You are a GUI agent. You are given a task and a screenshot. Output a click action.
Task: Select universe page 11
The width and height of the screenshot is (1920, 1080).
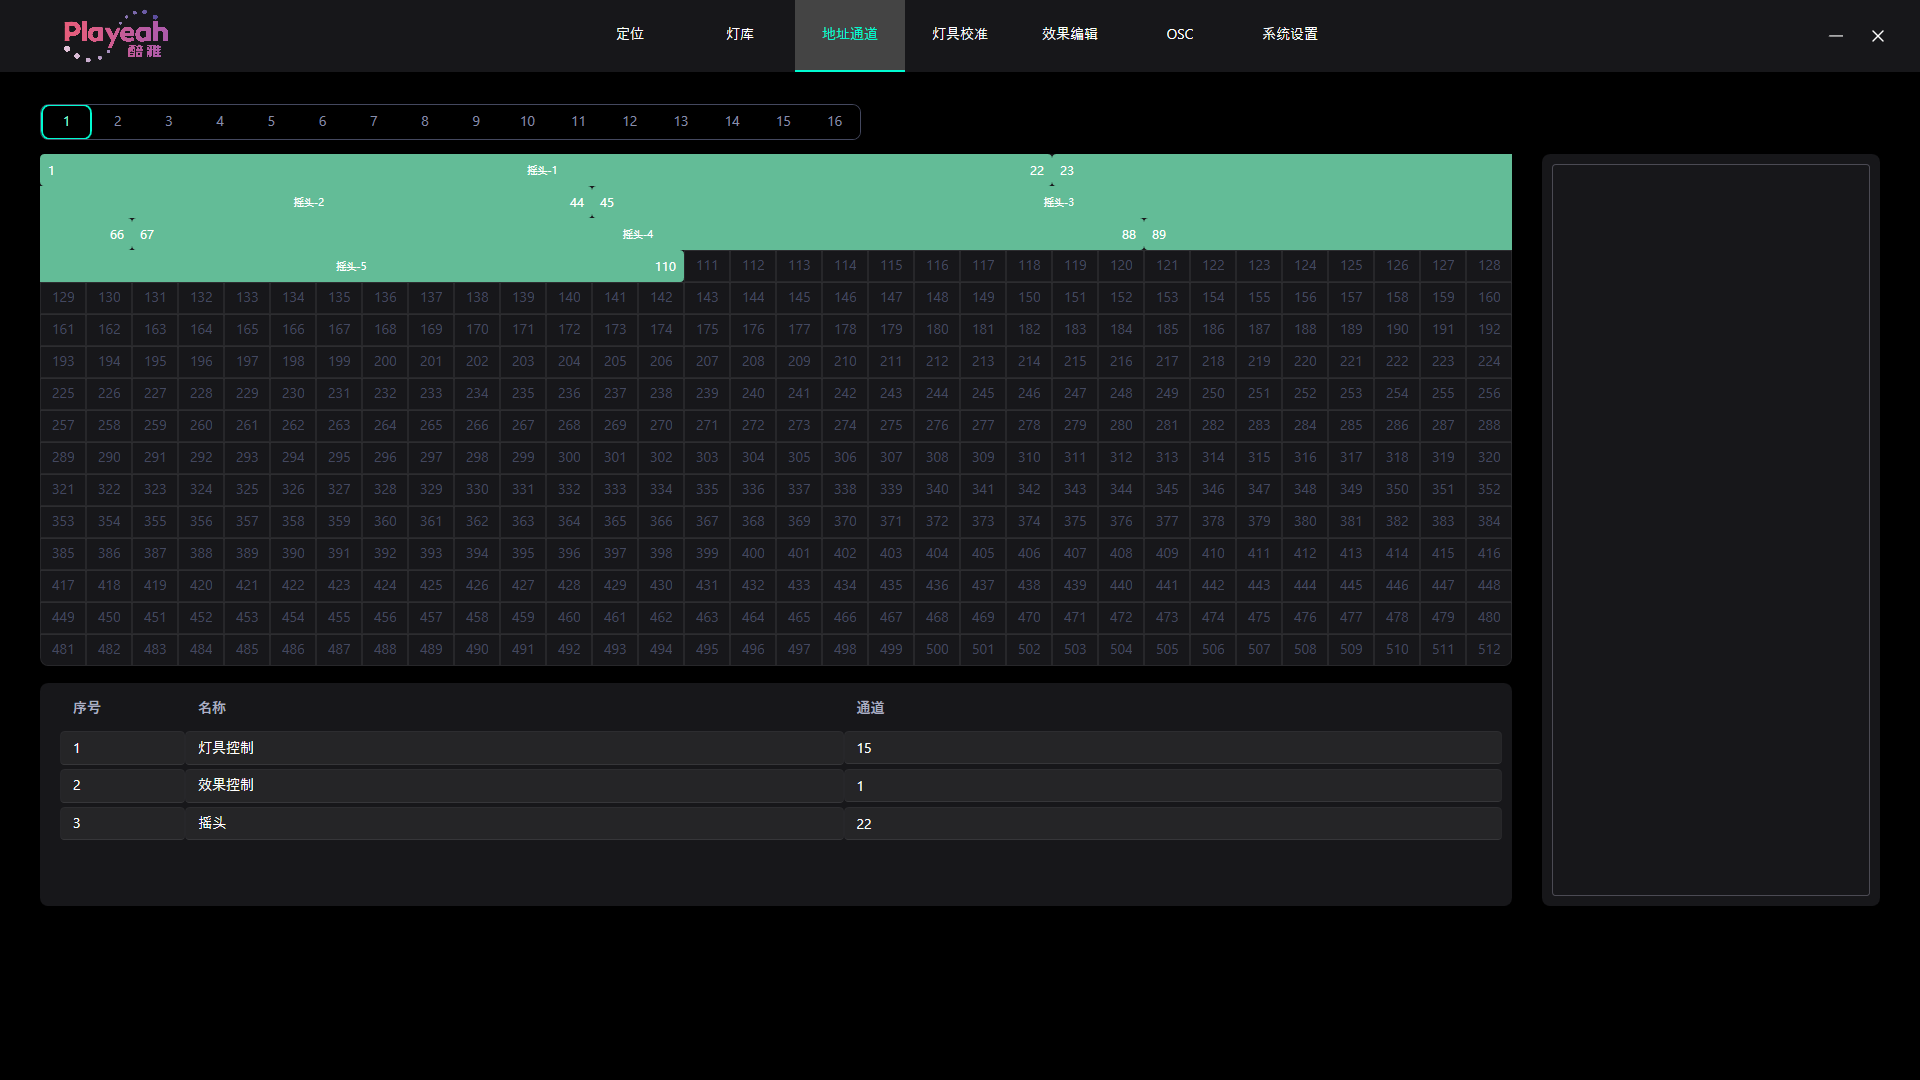tap(579, 121)
